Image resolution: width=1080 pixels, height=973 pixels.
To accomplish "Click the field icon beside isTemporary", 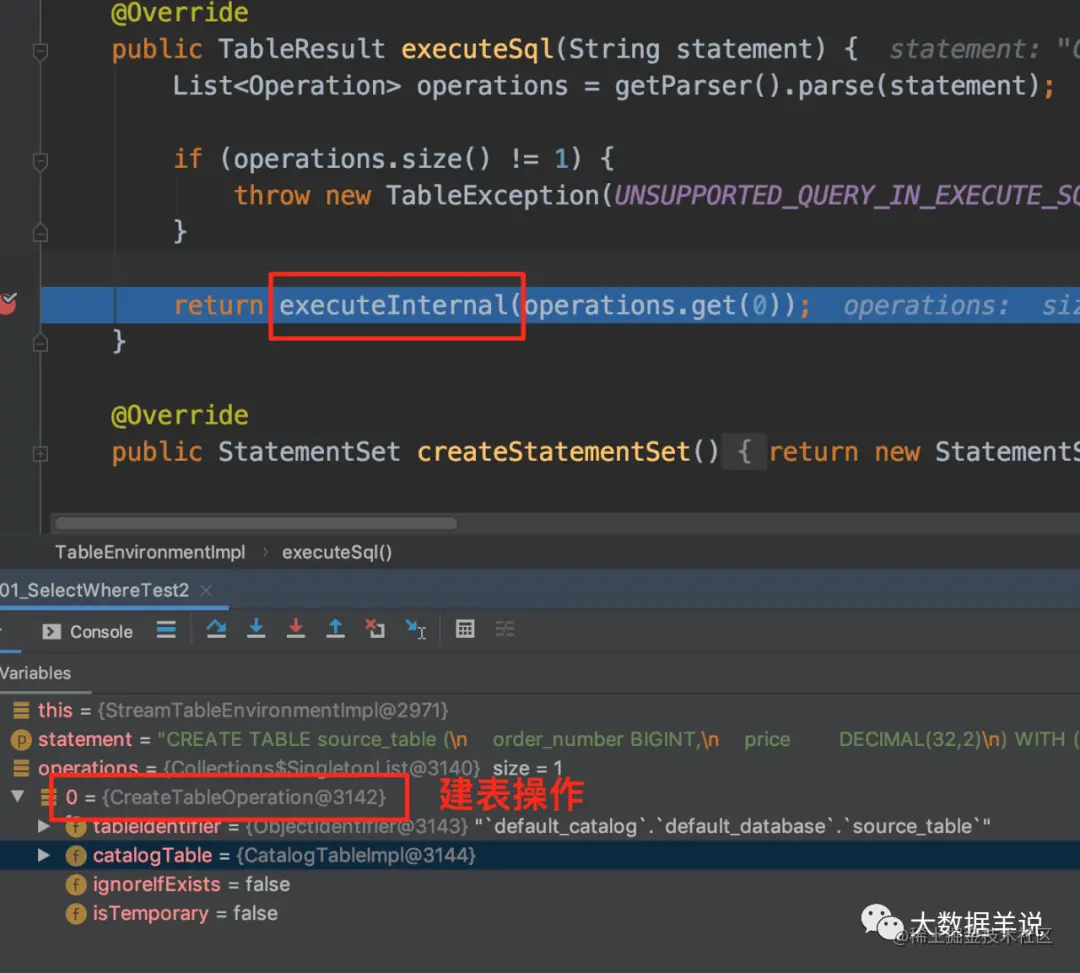I will [76, 913].
